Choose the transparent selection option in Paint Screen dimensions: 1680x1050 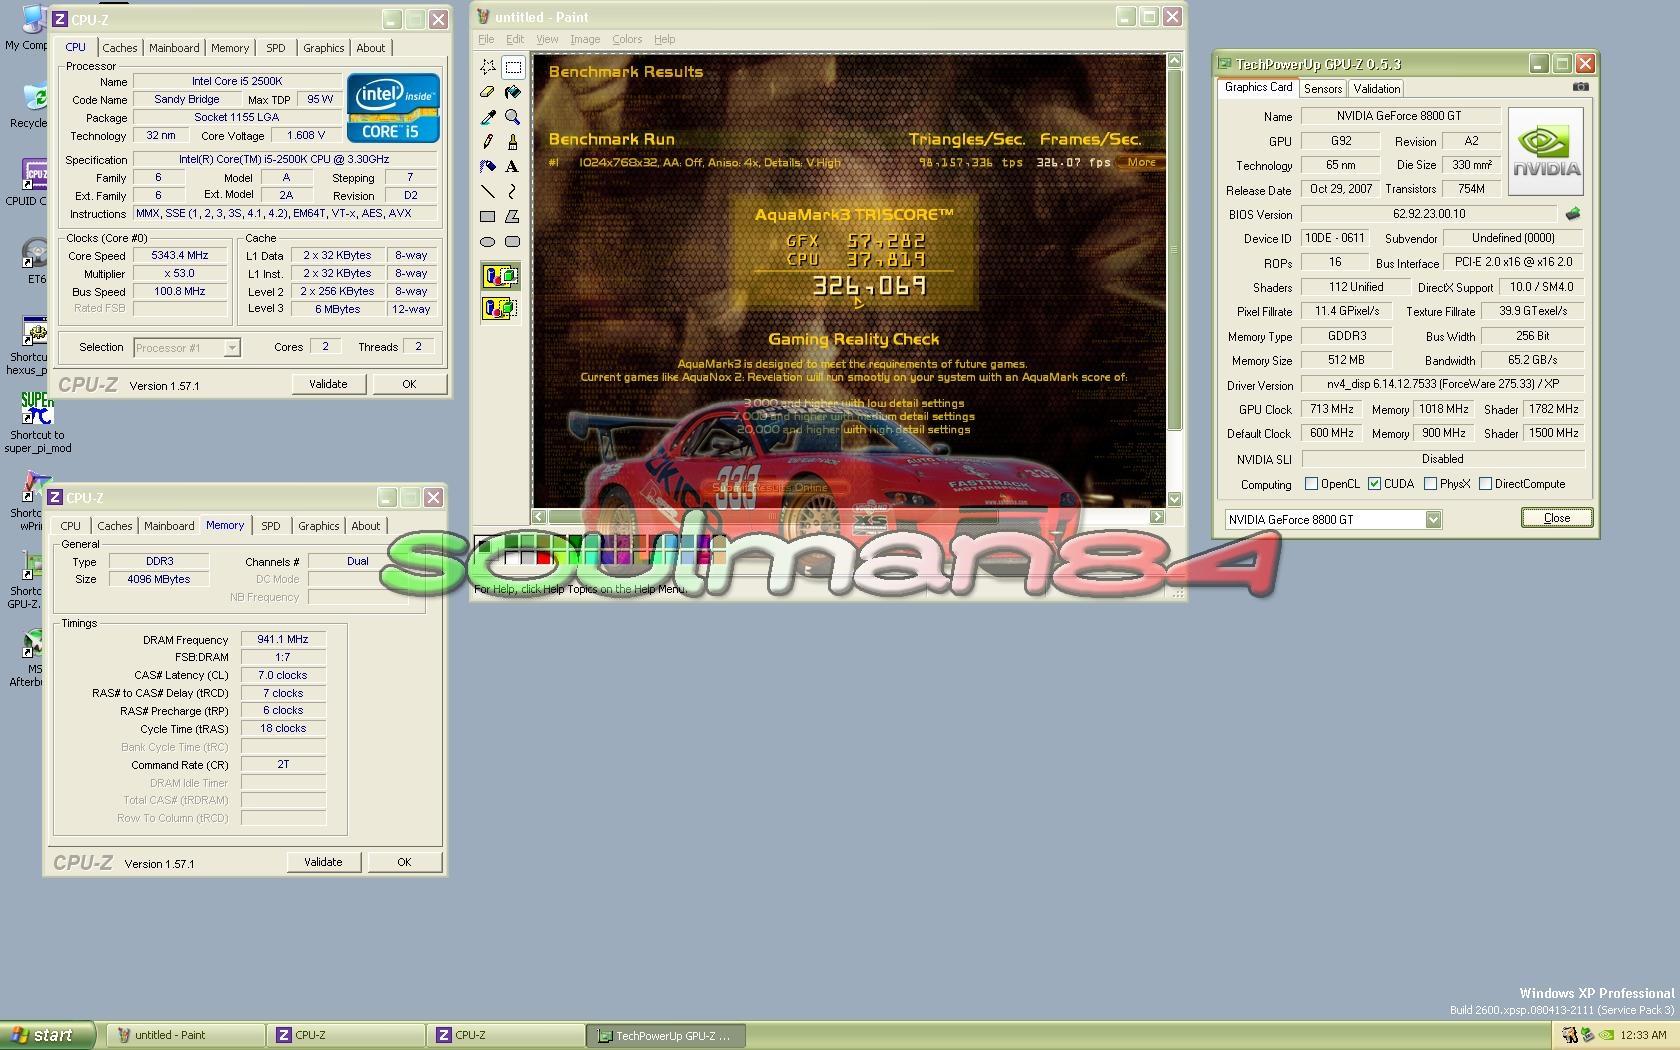click(x=500, y=308)
